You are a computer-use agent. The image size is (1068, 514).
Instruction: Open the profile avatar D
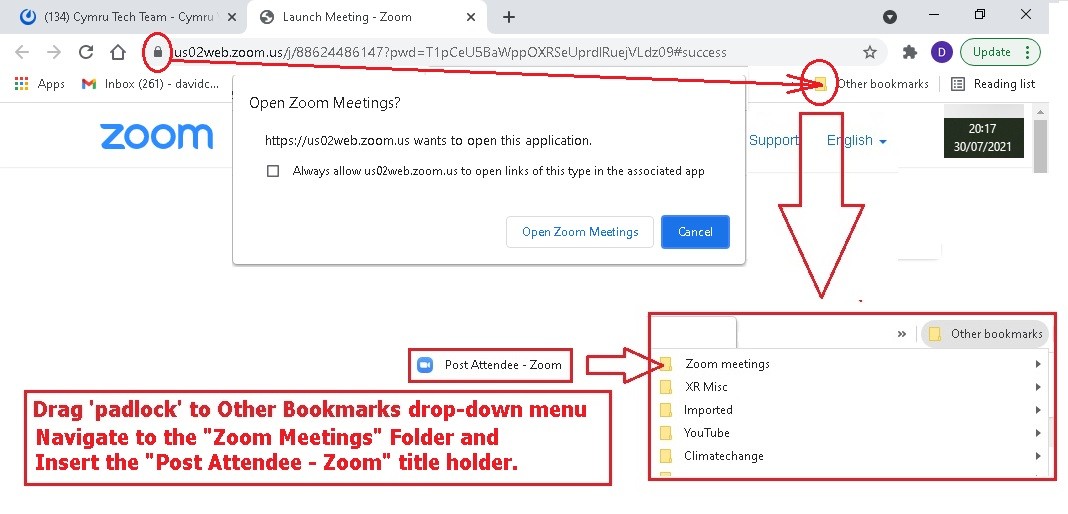point(942,52)
